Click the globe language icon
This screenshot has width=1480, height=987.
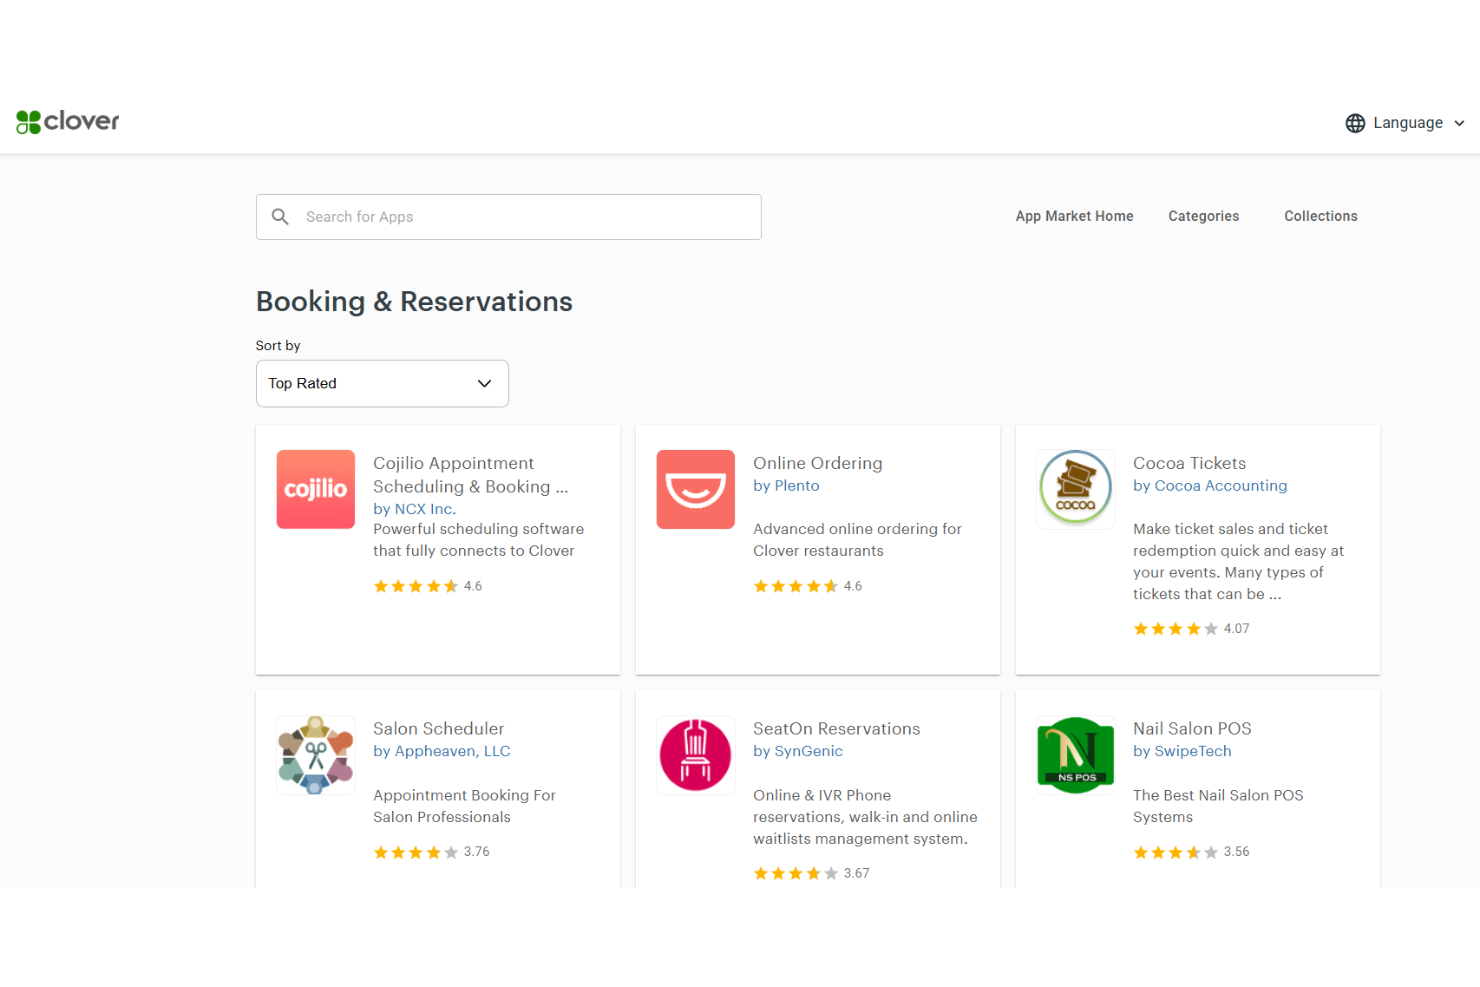tap(1355, 123)
